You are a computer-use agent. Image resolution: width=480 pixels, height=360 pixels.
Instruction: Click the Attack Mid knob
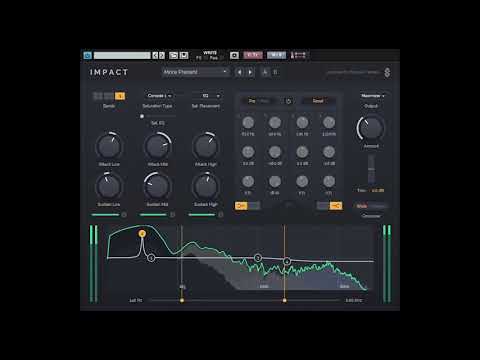[x=157, y=146]
